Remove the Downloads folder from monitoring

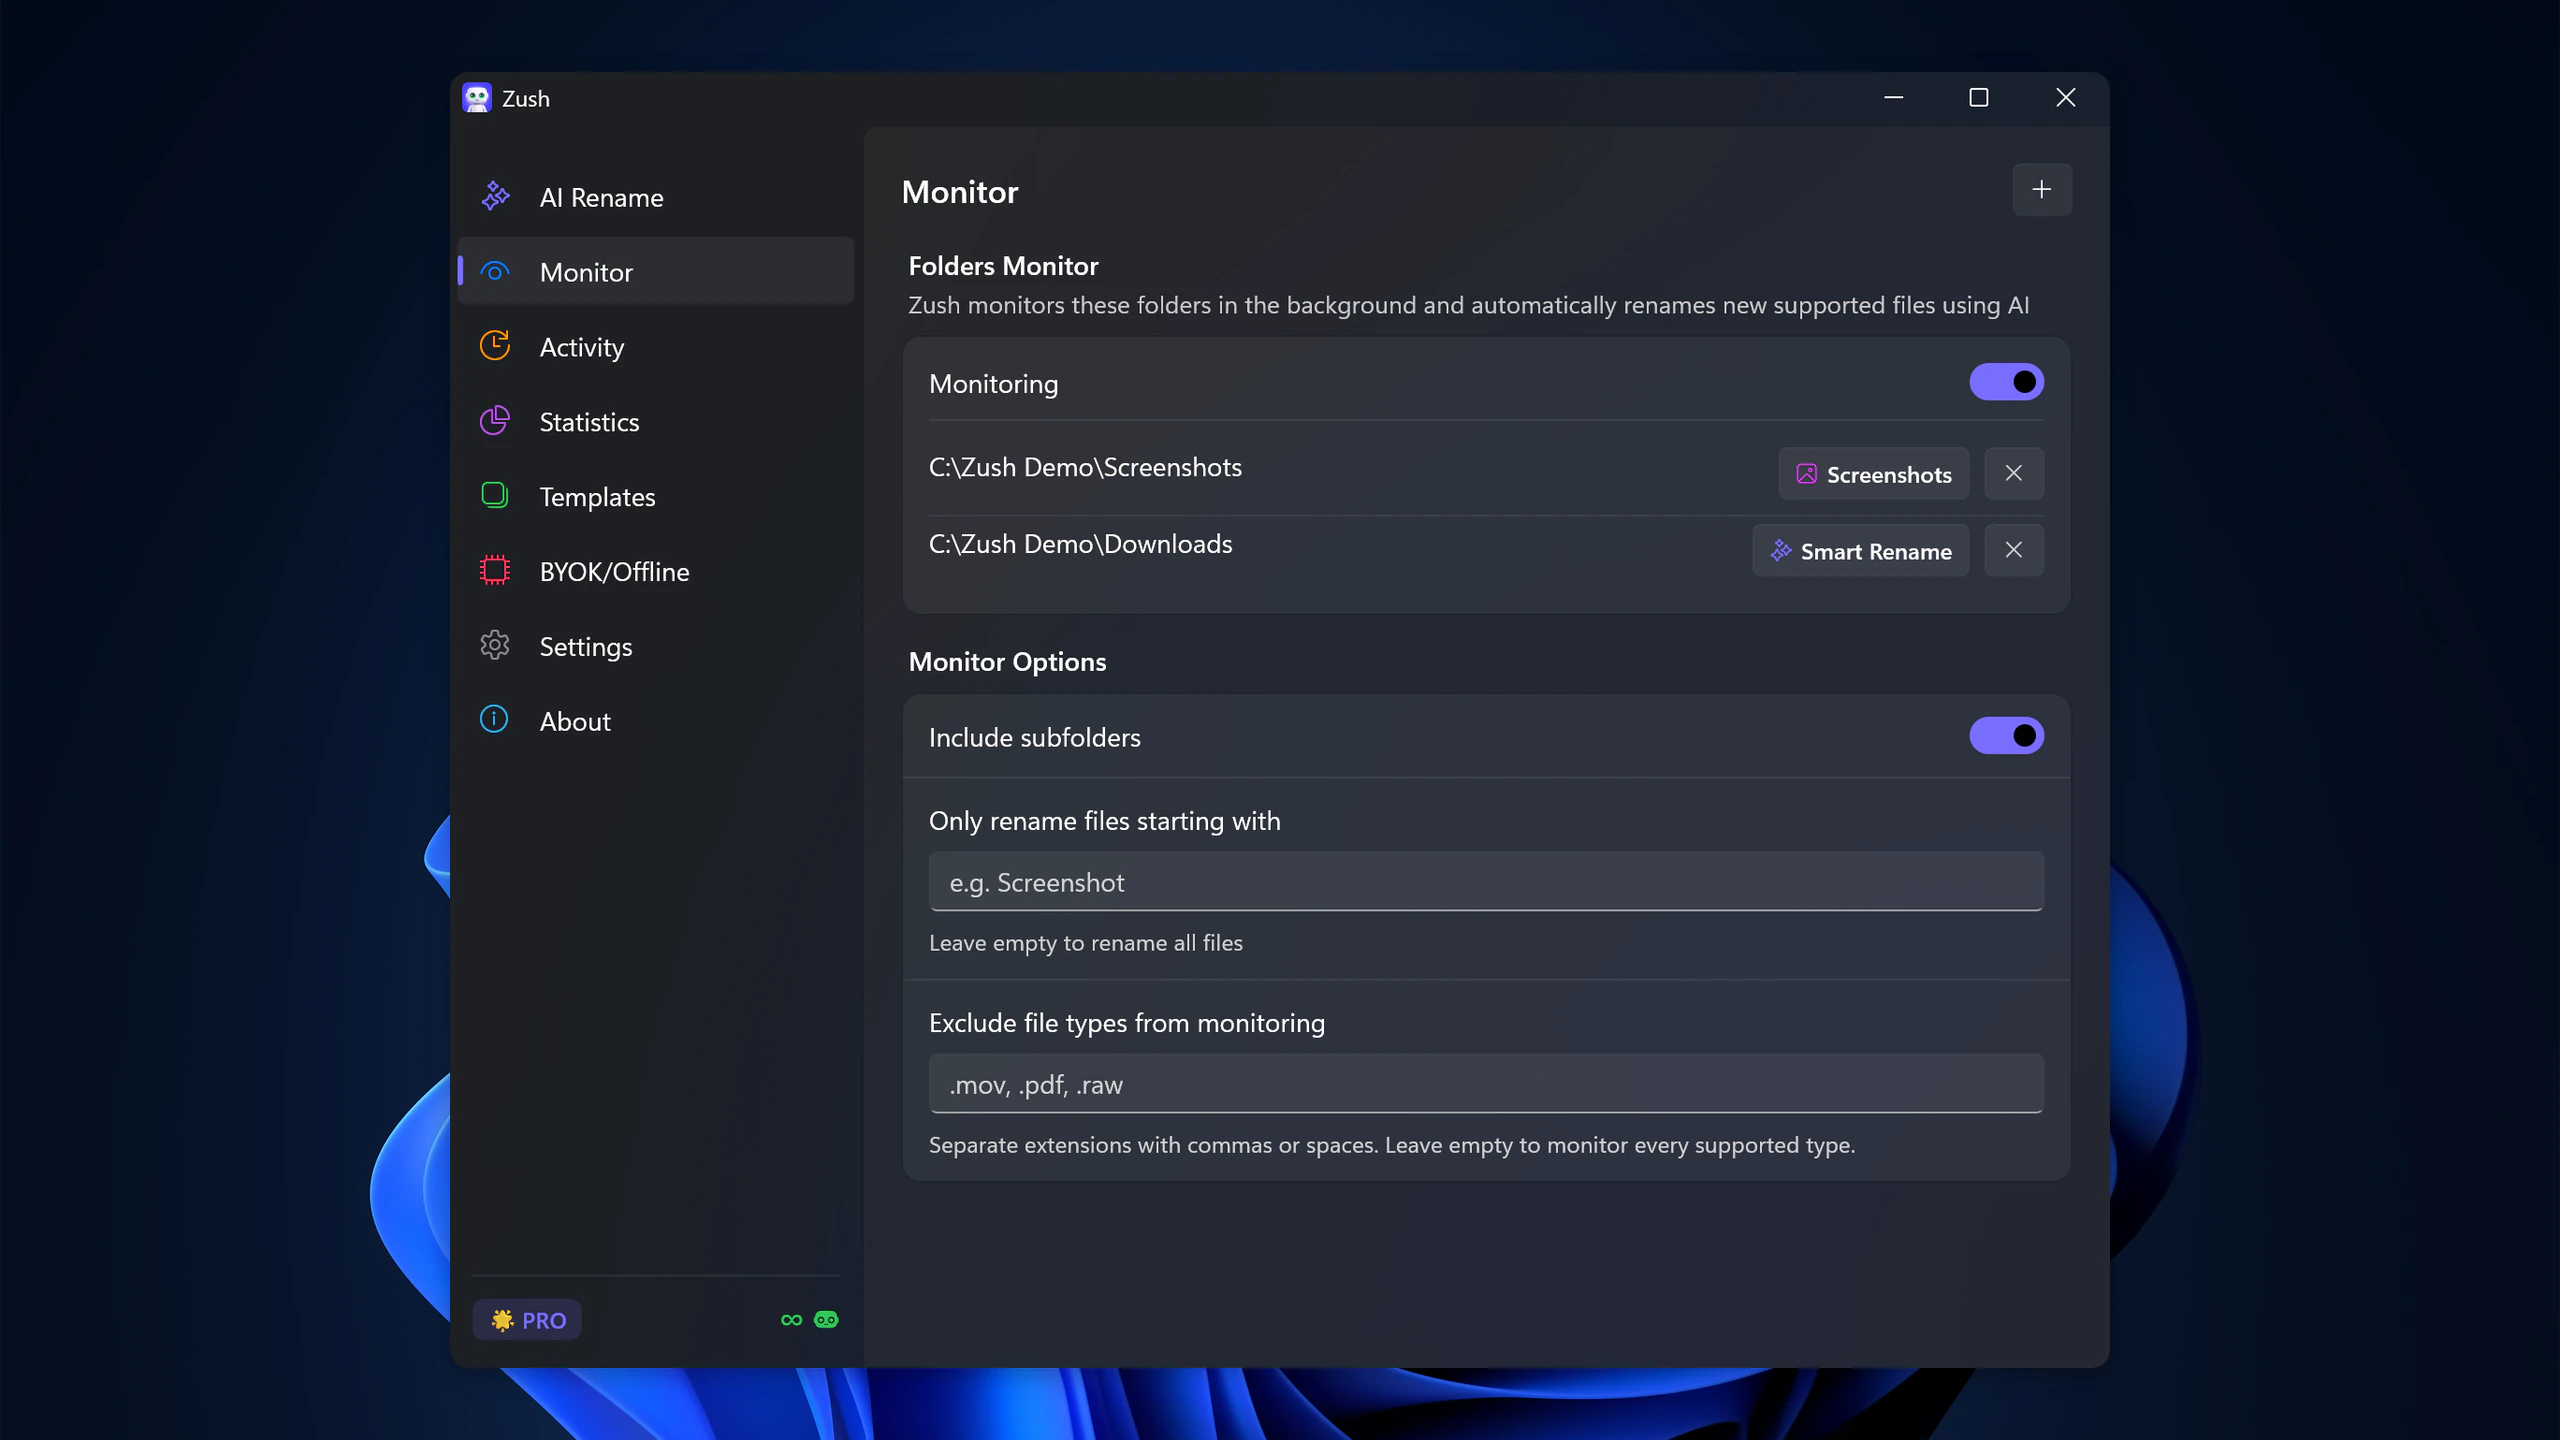pos(2014,550)
